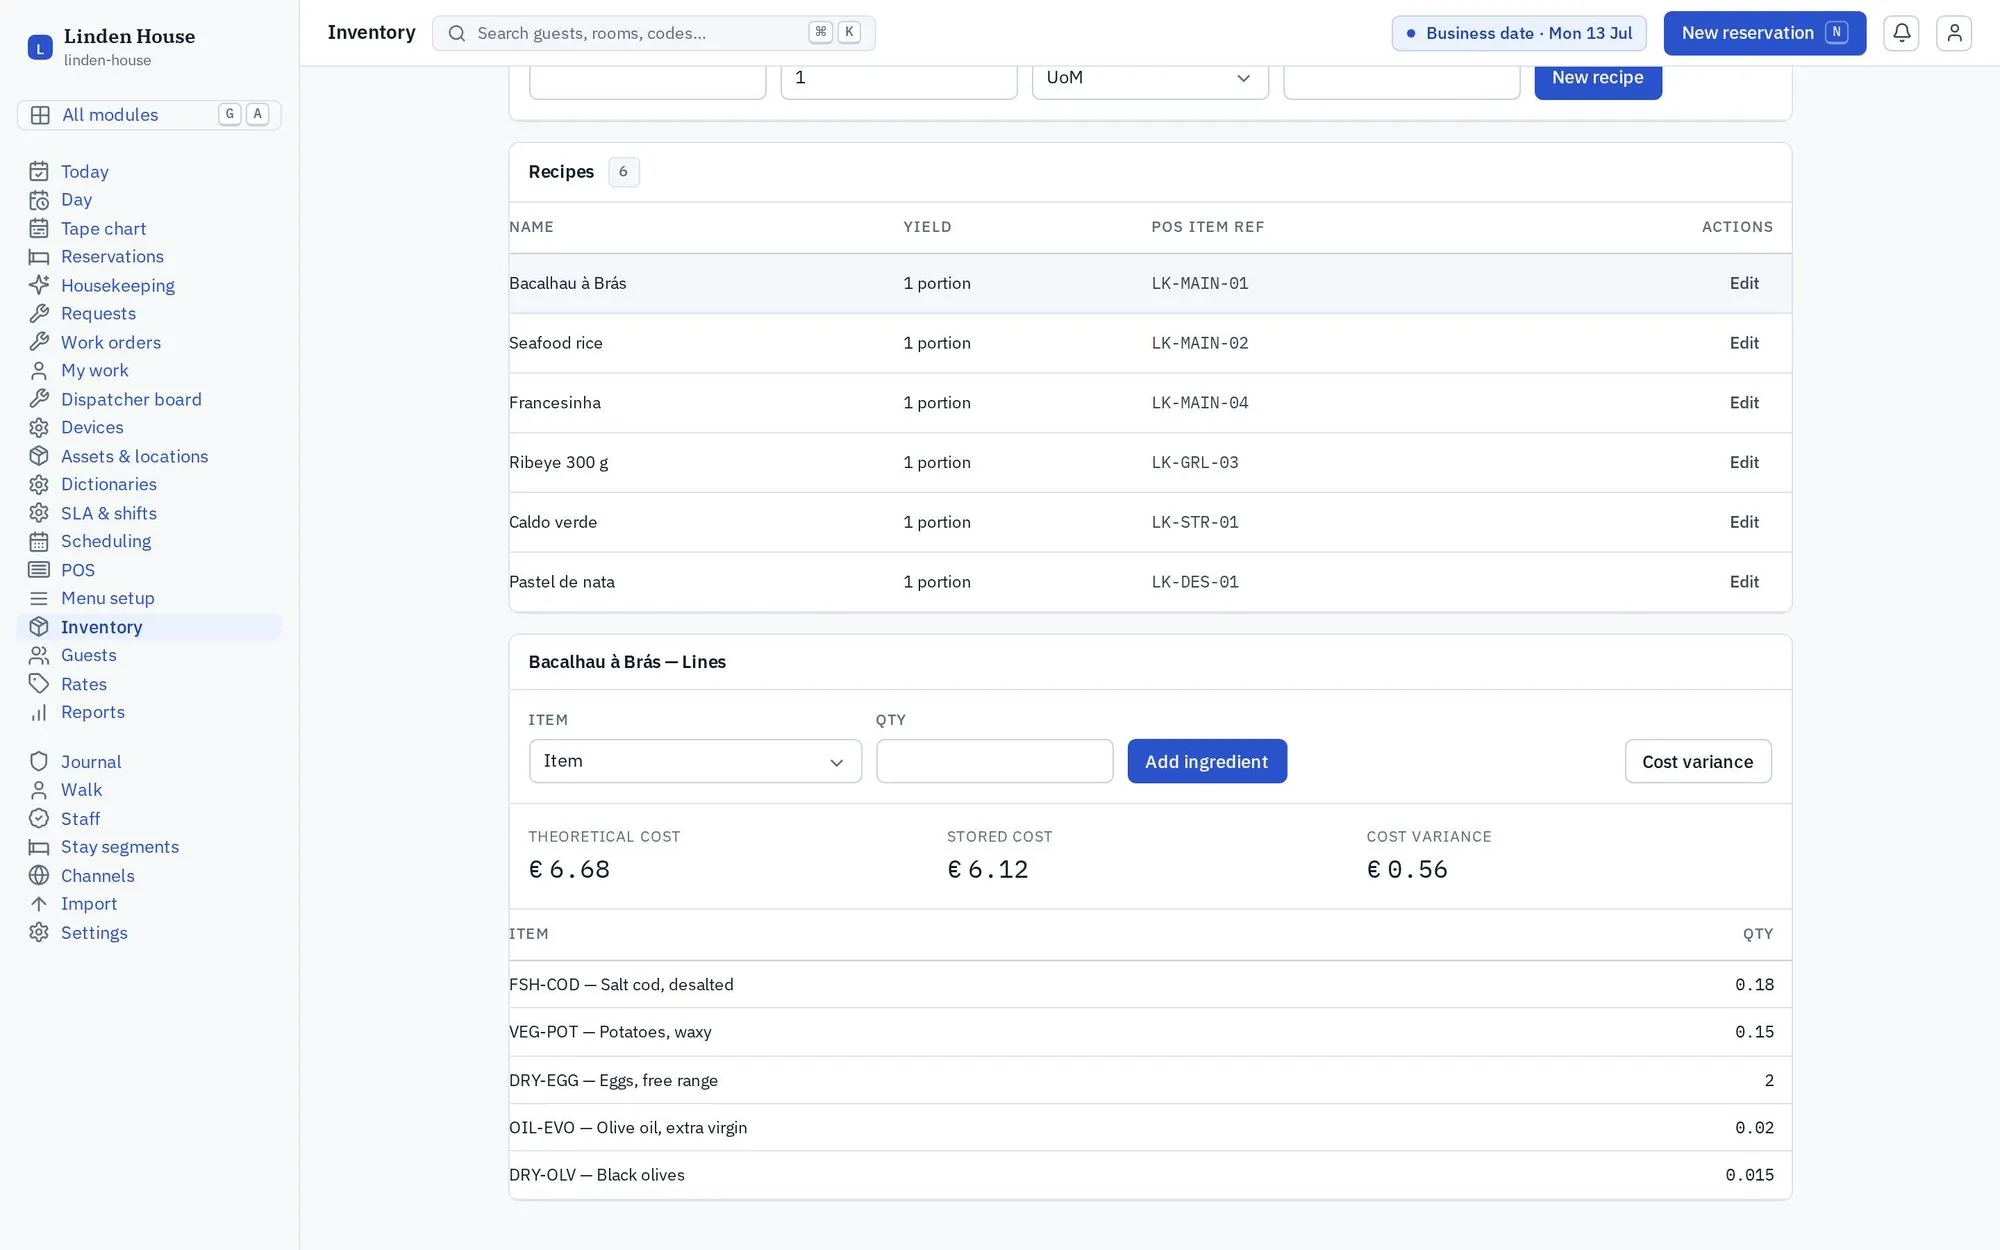
Task: Edit the Pastel de nata recipe
Action: coord(1744,582)
